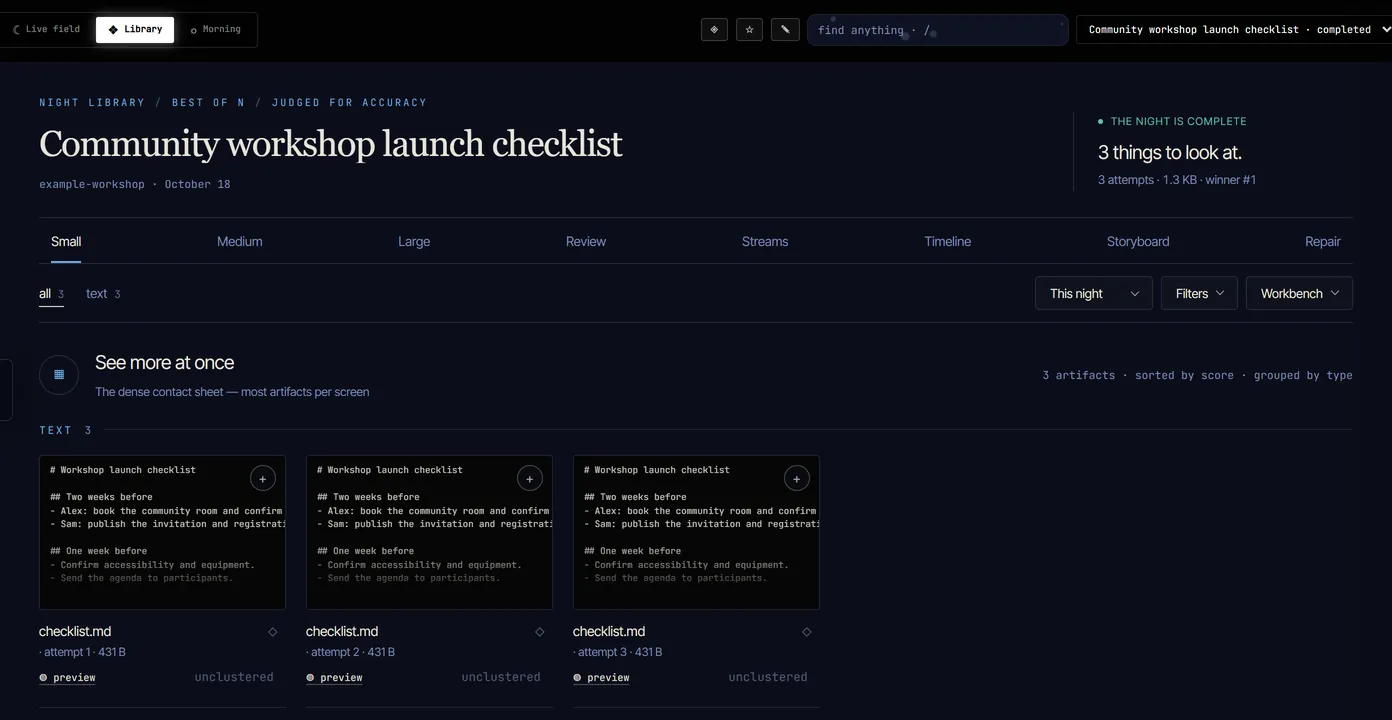Open the Streams tab
Screen dimensions: 1392x720
[765, 241]
